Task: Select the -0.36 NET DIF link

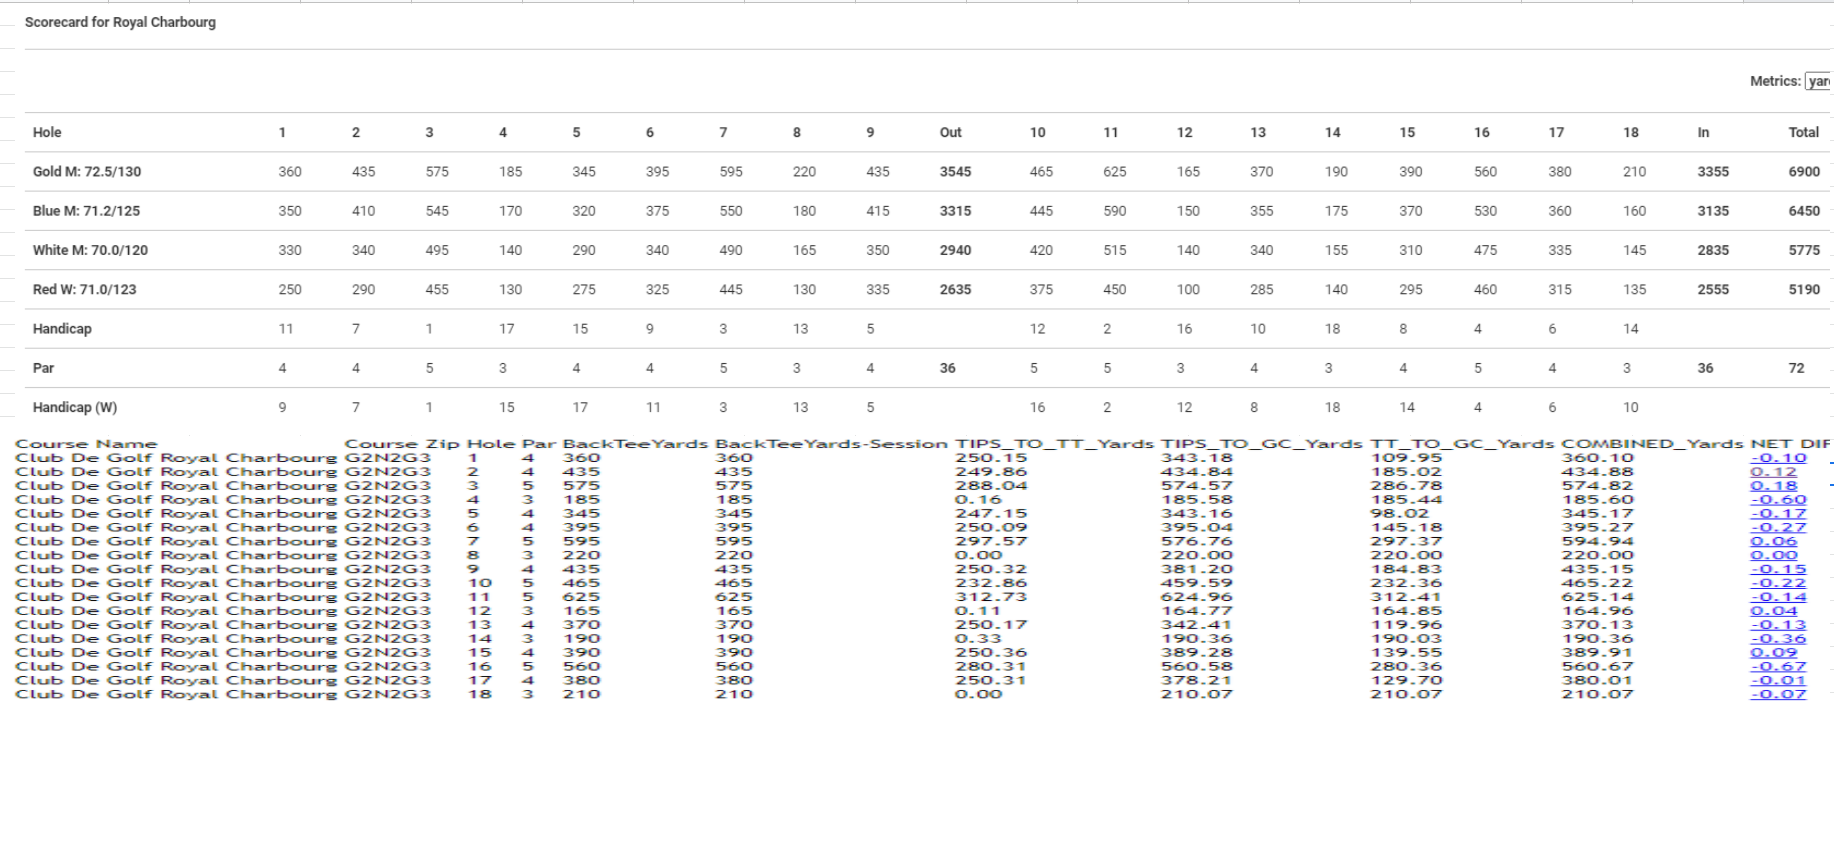Action: (1778, 639)
